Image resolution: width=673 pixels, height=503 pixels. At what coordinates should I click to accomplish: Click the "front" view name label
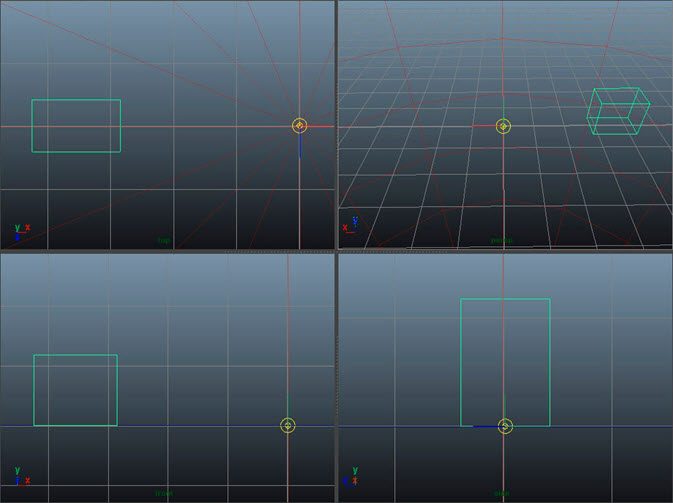(164, 493)
